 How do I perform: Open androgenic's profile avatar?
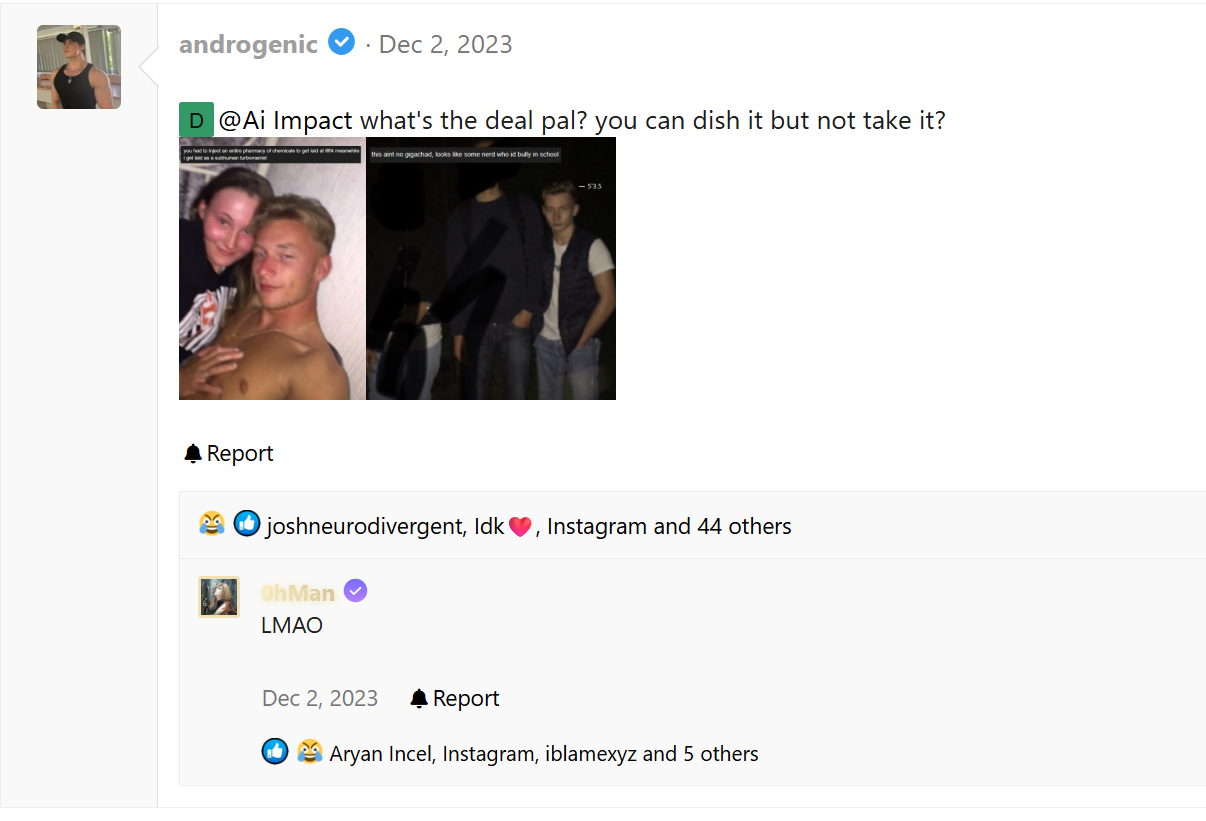coord(79,67)
